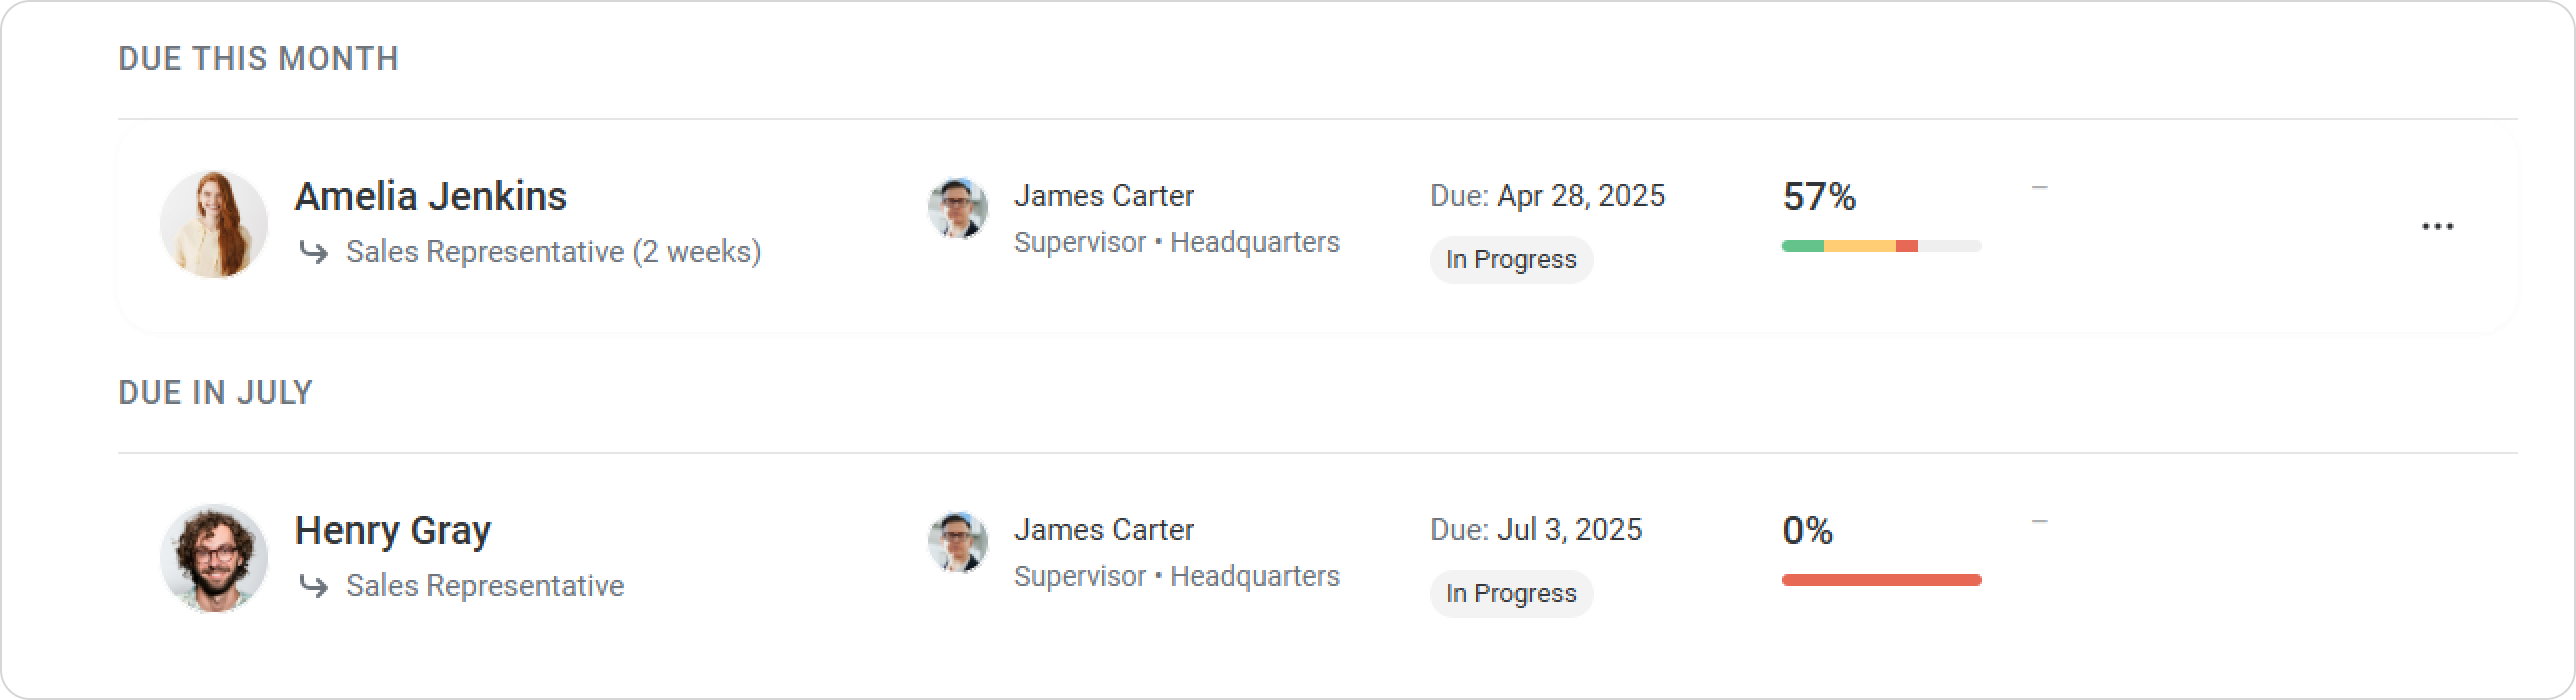This screenshot has height=700, width=2576.
Task: Click the In Progress badge for Henry Gray
Action: click(x=1511, y=594)
